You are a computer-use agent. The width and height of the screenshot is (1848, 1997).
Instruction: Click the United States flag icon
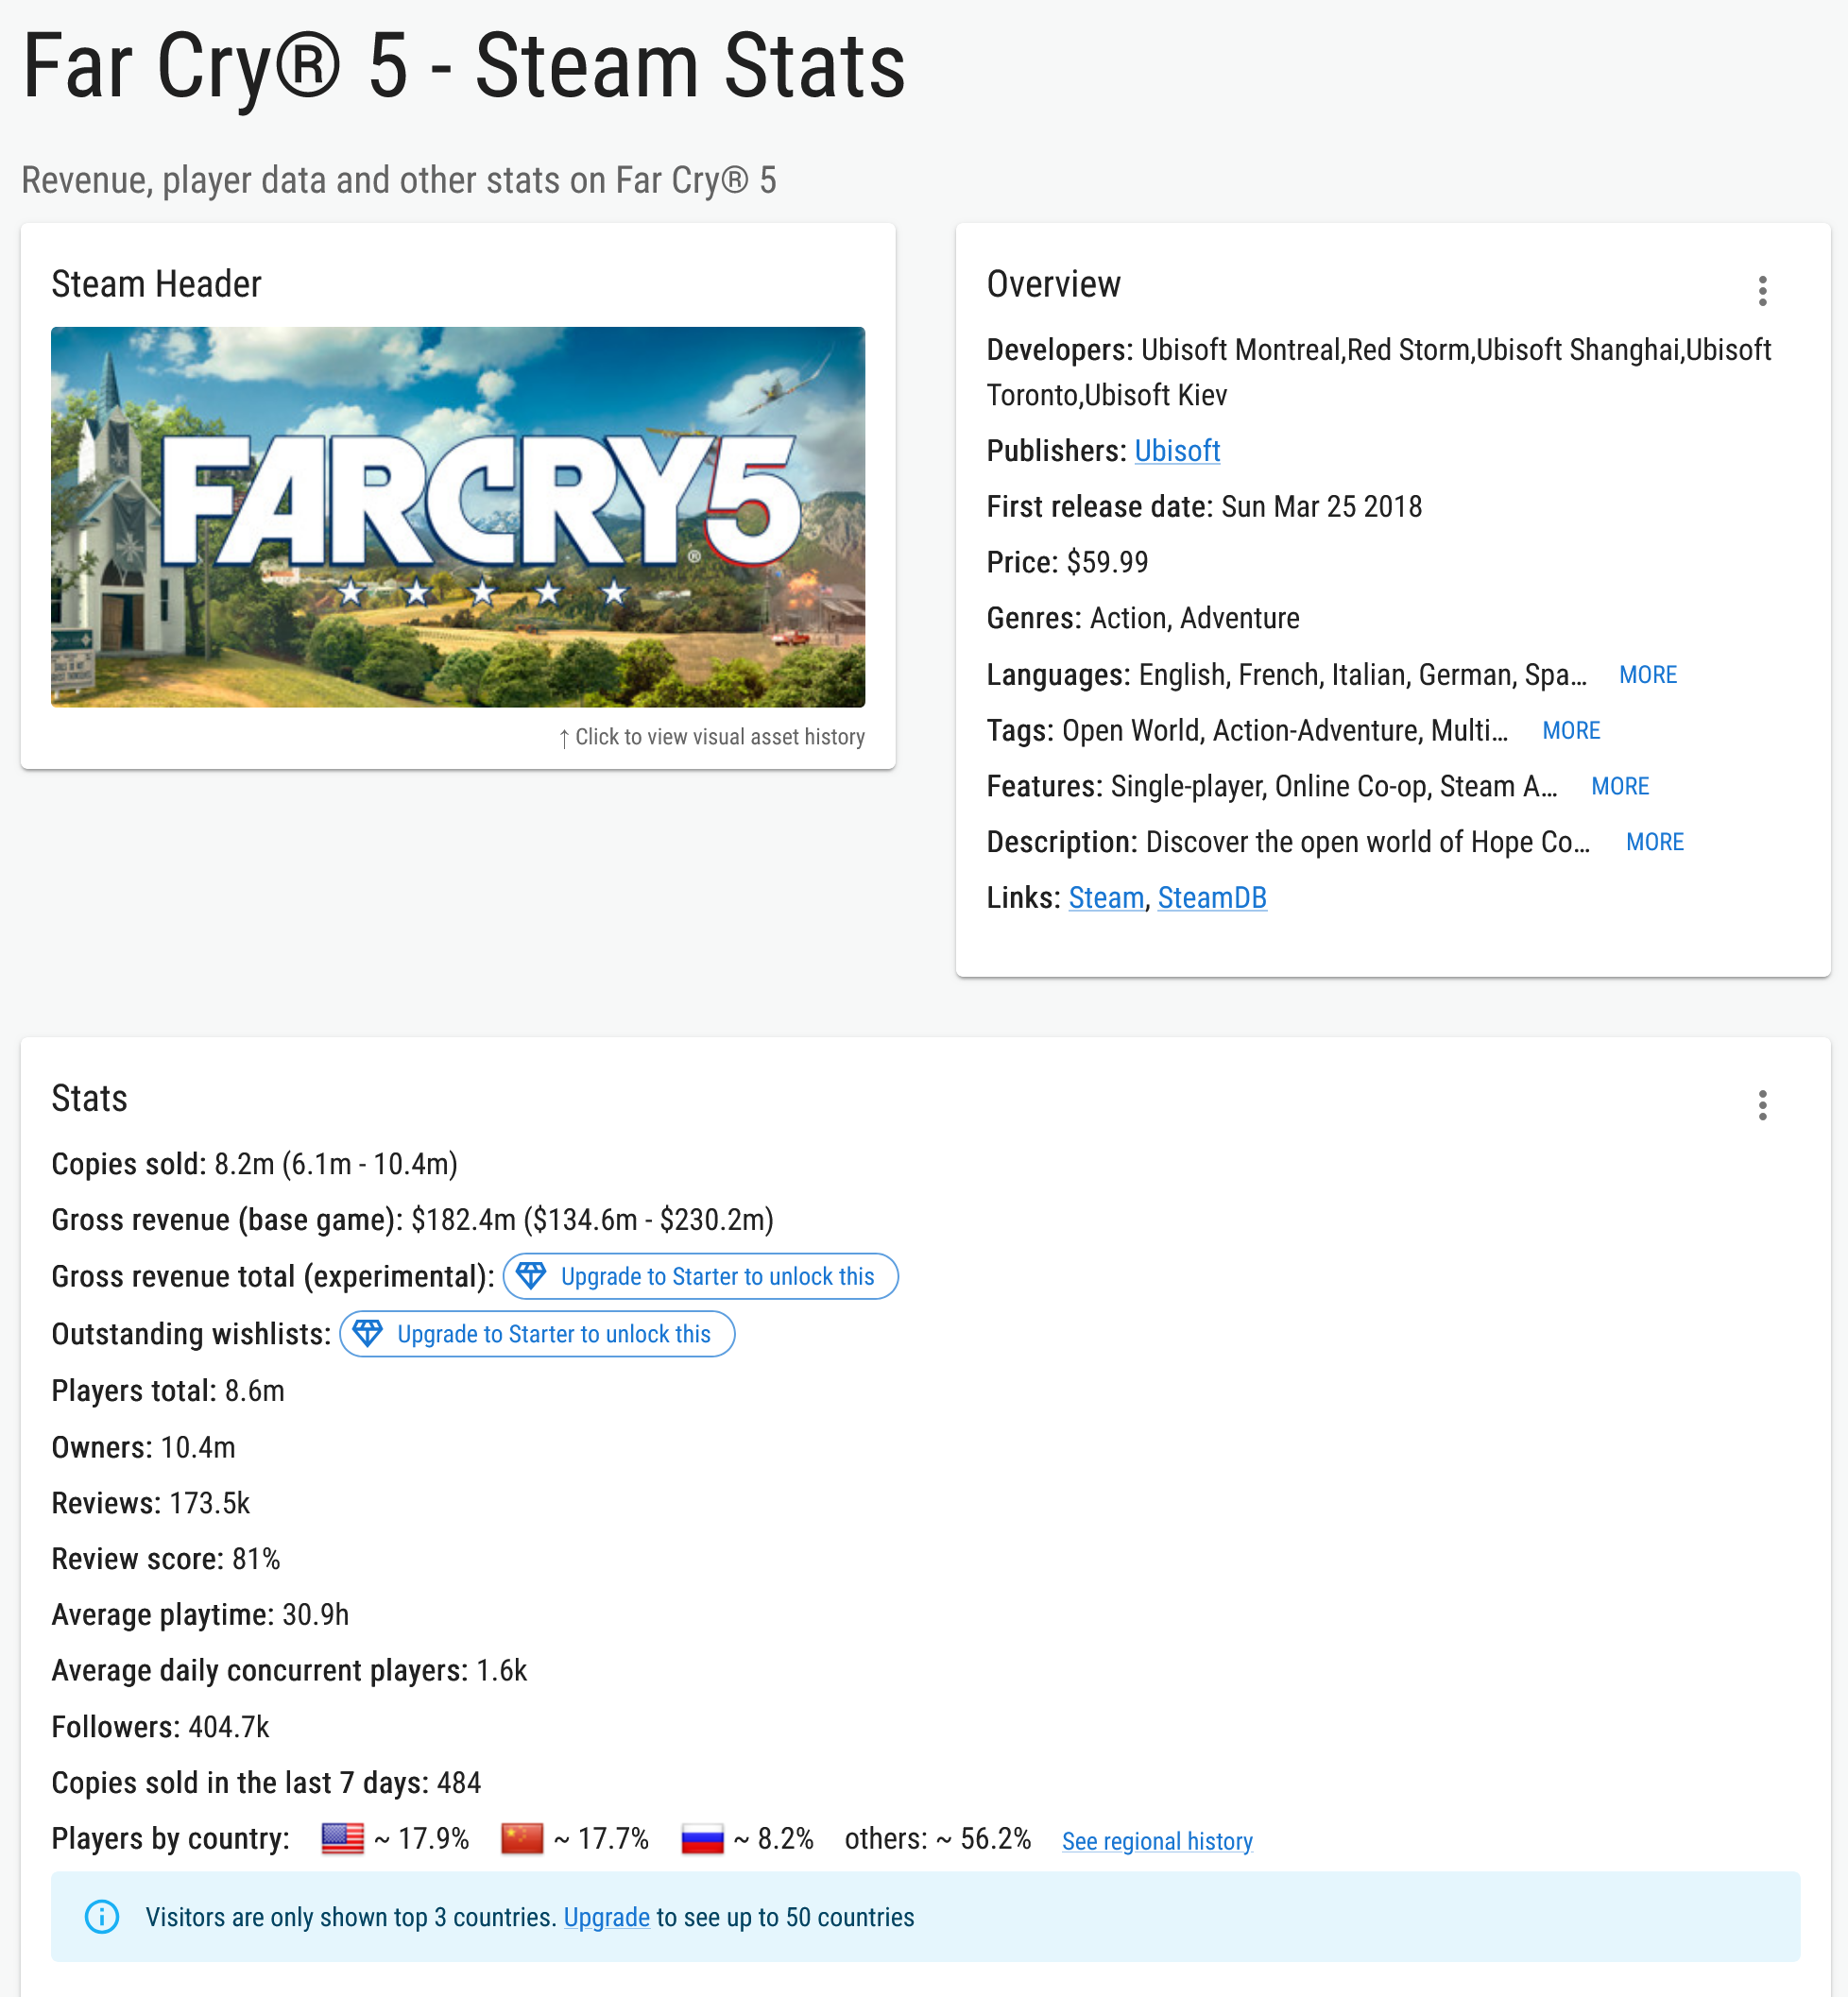pyautogui.click(x=343, y=1838)
